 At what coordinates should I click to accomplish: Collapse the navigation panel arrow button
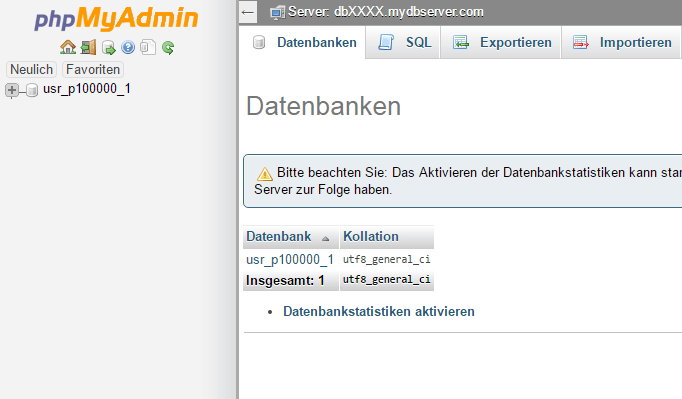point(248,12)
